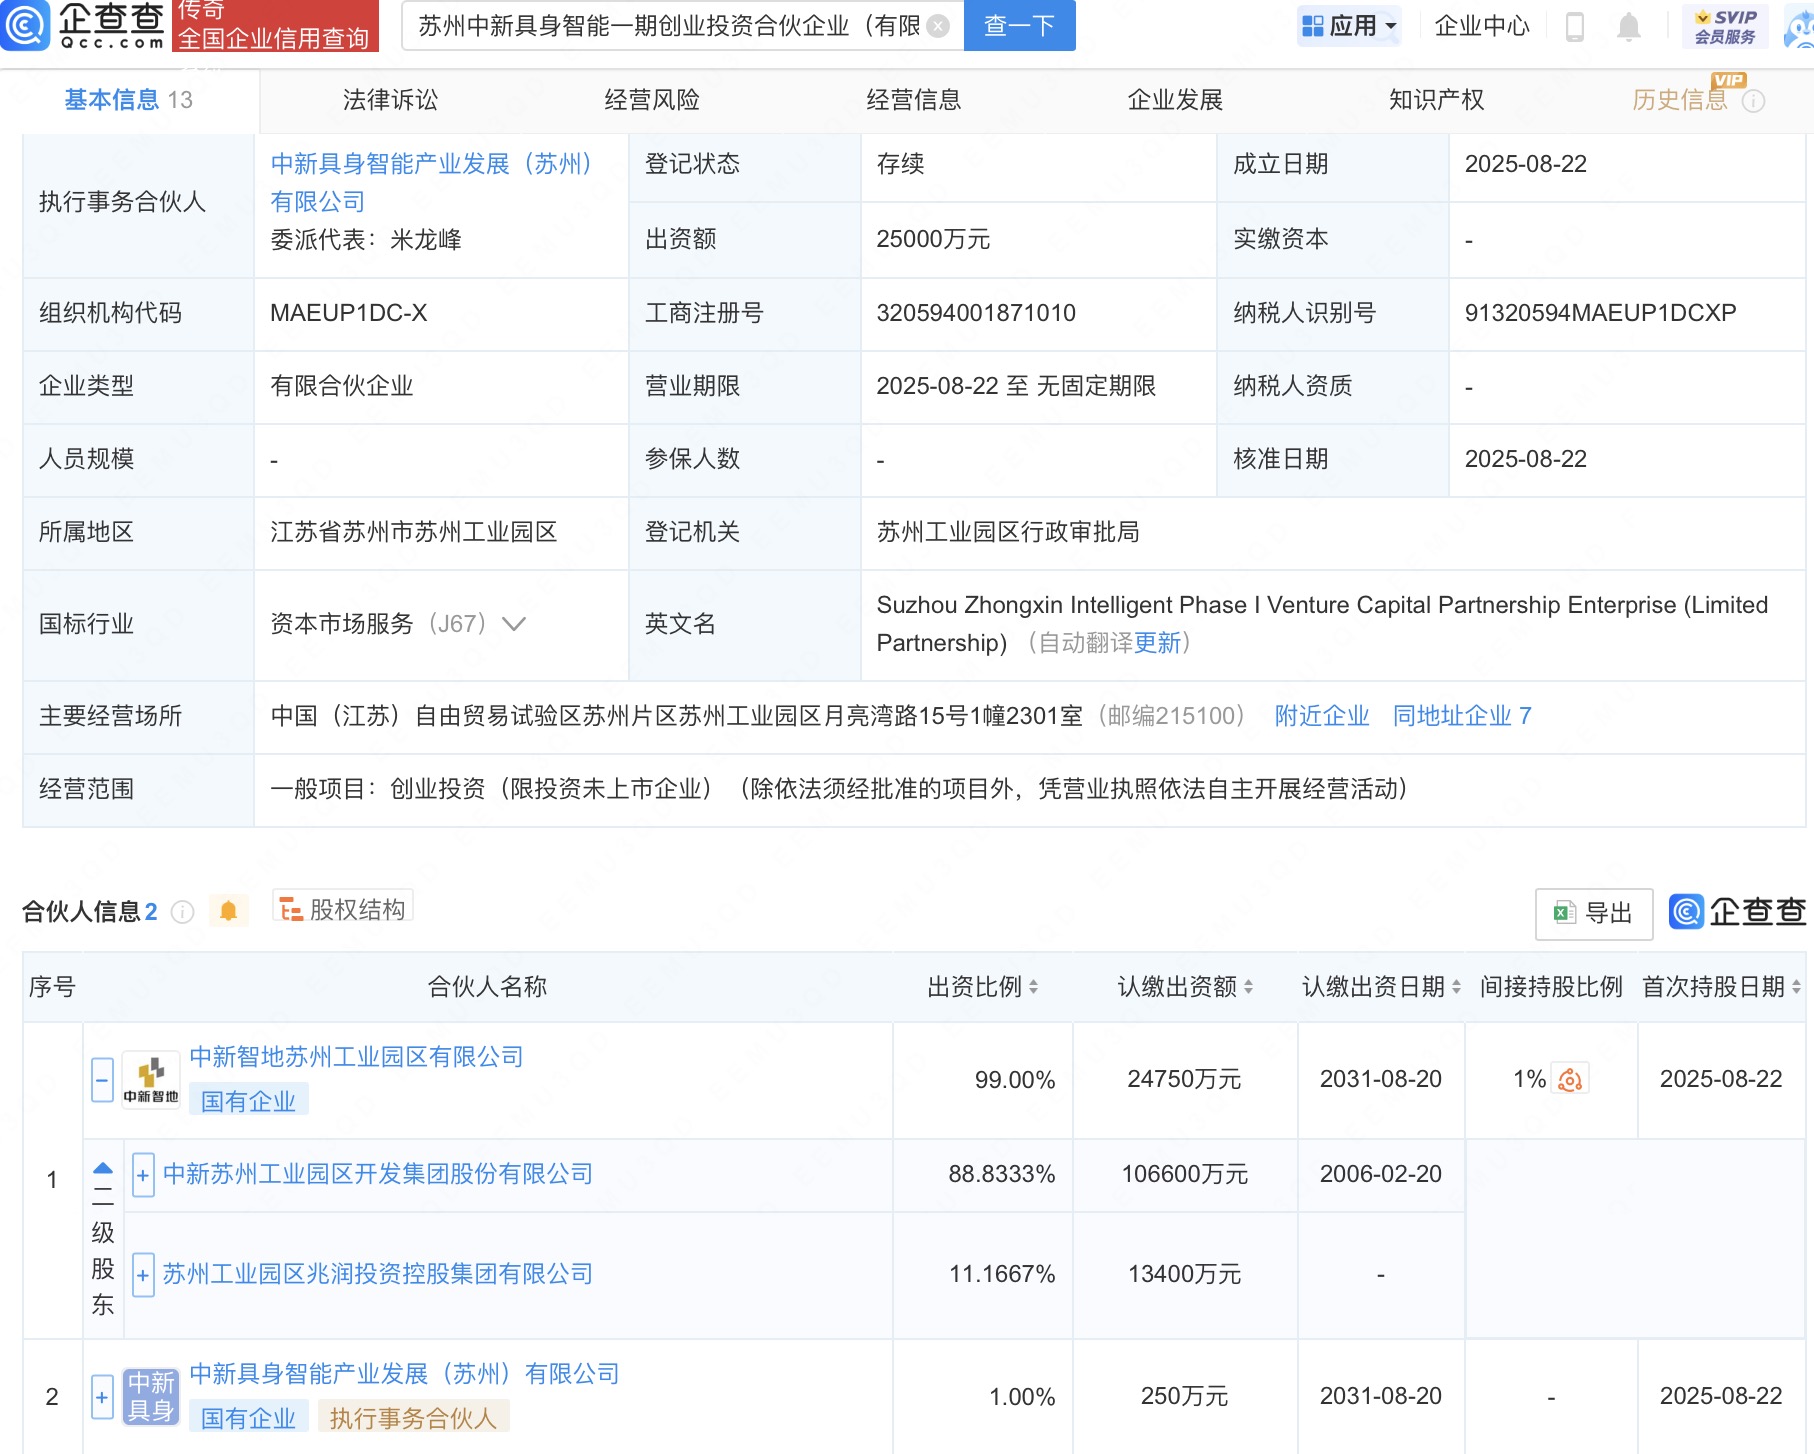Screen dimensions: 1814x1454
Task: Open the 历史信息 VIP tab
Action: 1680,100
